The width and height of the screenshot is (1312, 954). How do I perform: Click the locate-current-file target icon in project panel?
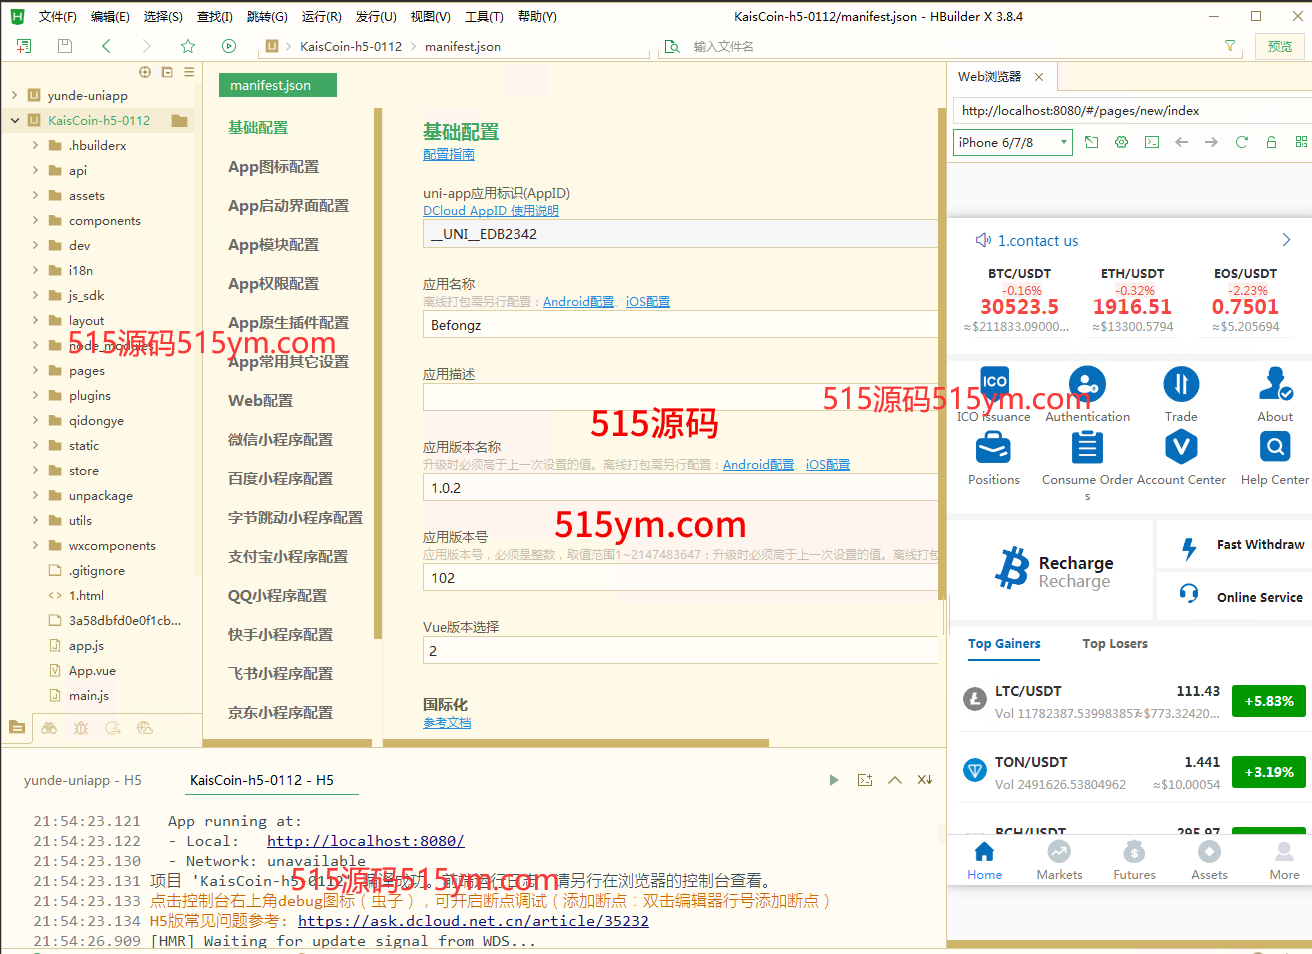(145, 72)
